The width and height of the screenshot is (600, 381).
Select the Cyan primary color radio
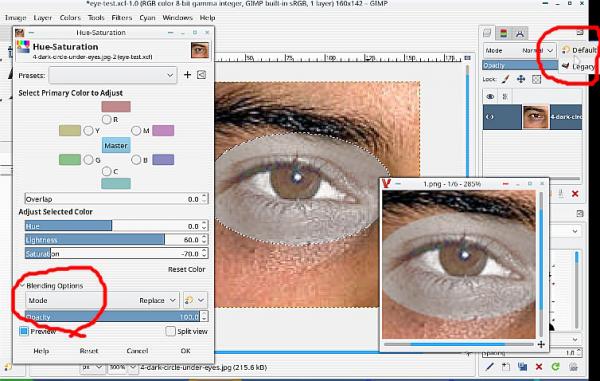[x=106, y=171]
